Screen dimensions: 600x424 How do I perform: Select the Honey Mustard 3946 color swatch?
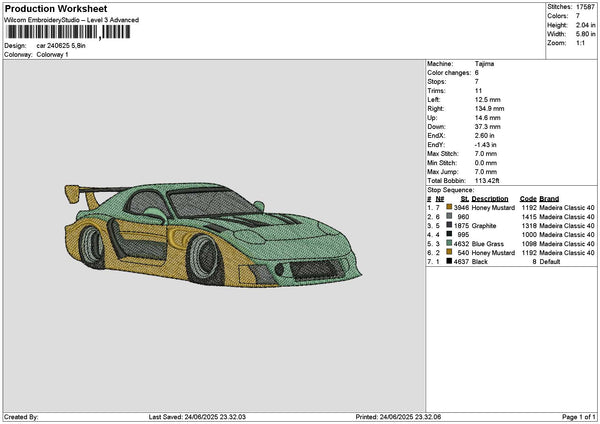click(450, 207)
